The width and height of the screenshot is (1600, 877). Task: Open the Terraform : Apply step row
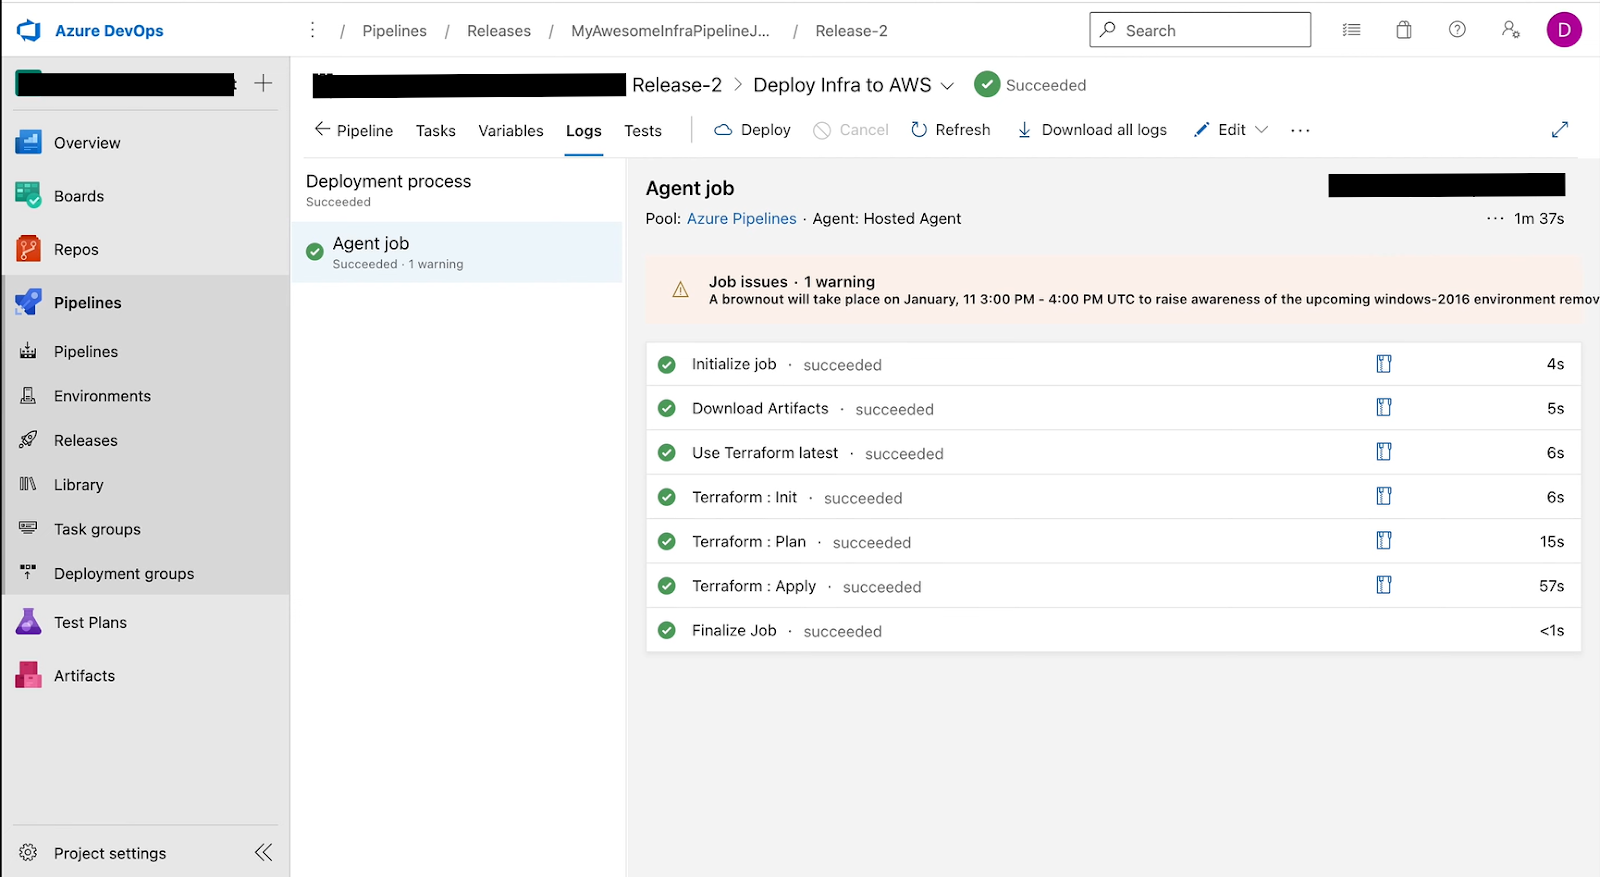1114,586
